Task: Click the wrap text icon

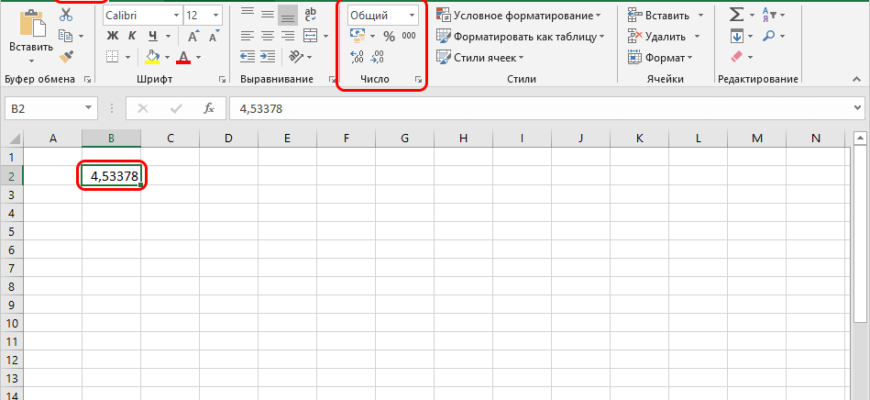Action: tap(311, 15)
